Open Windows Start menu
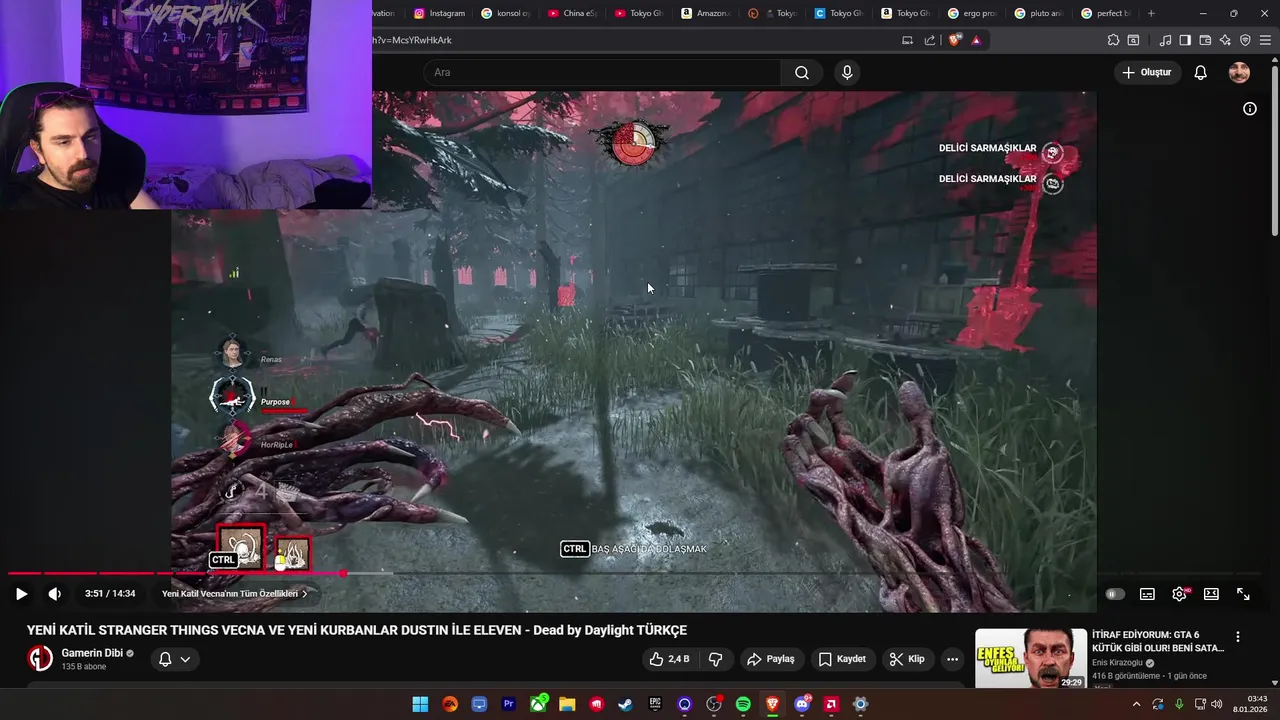1280x720 pixels. pos(420,704)
